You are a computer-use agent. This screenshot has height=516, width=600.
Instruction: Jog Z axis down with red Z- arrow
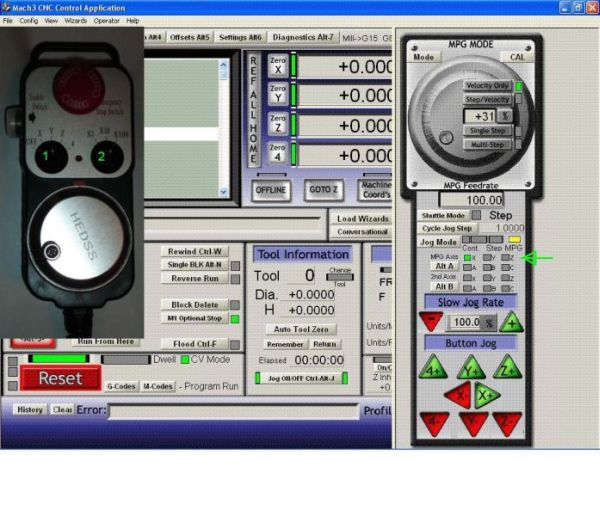(x=507, y=423)
